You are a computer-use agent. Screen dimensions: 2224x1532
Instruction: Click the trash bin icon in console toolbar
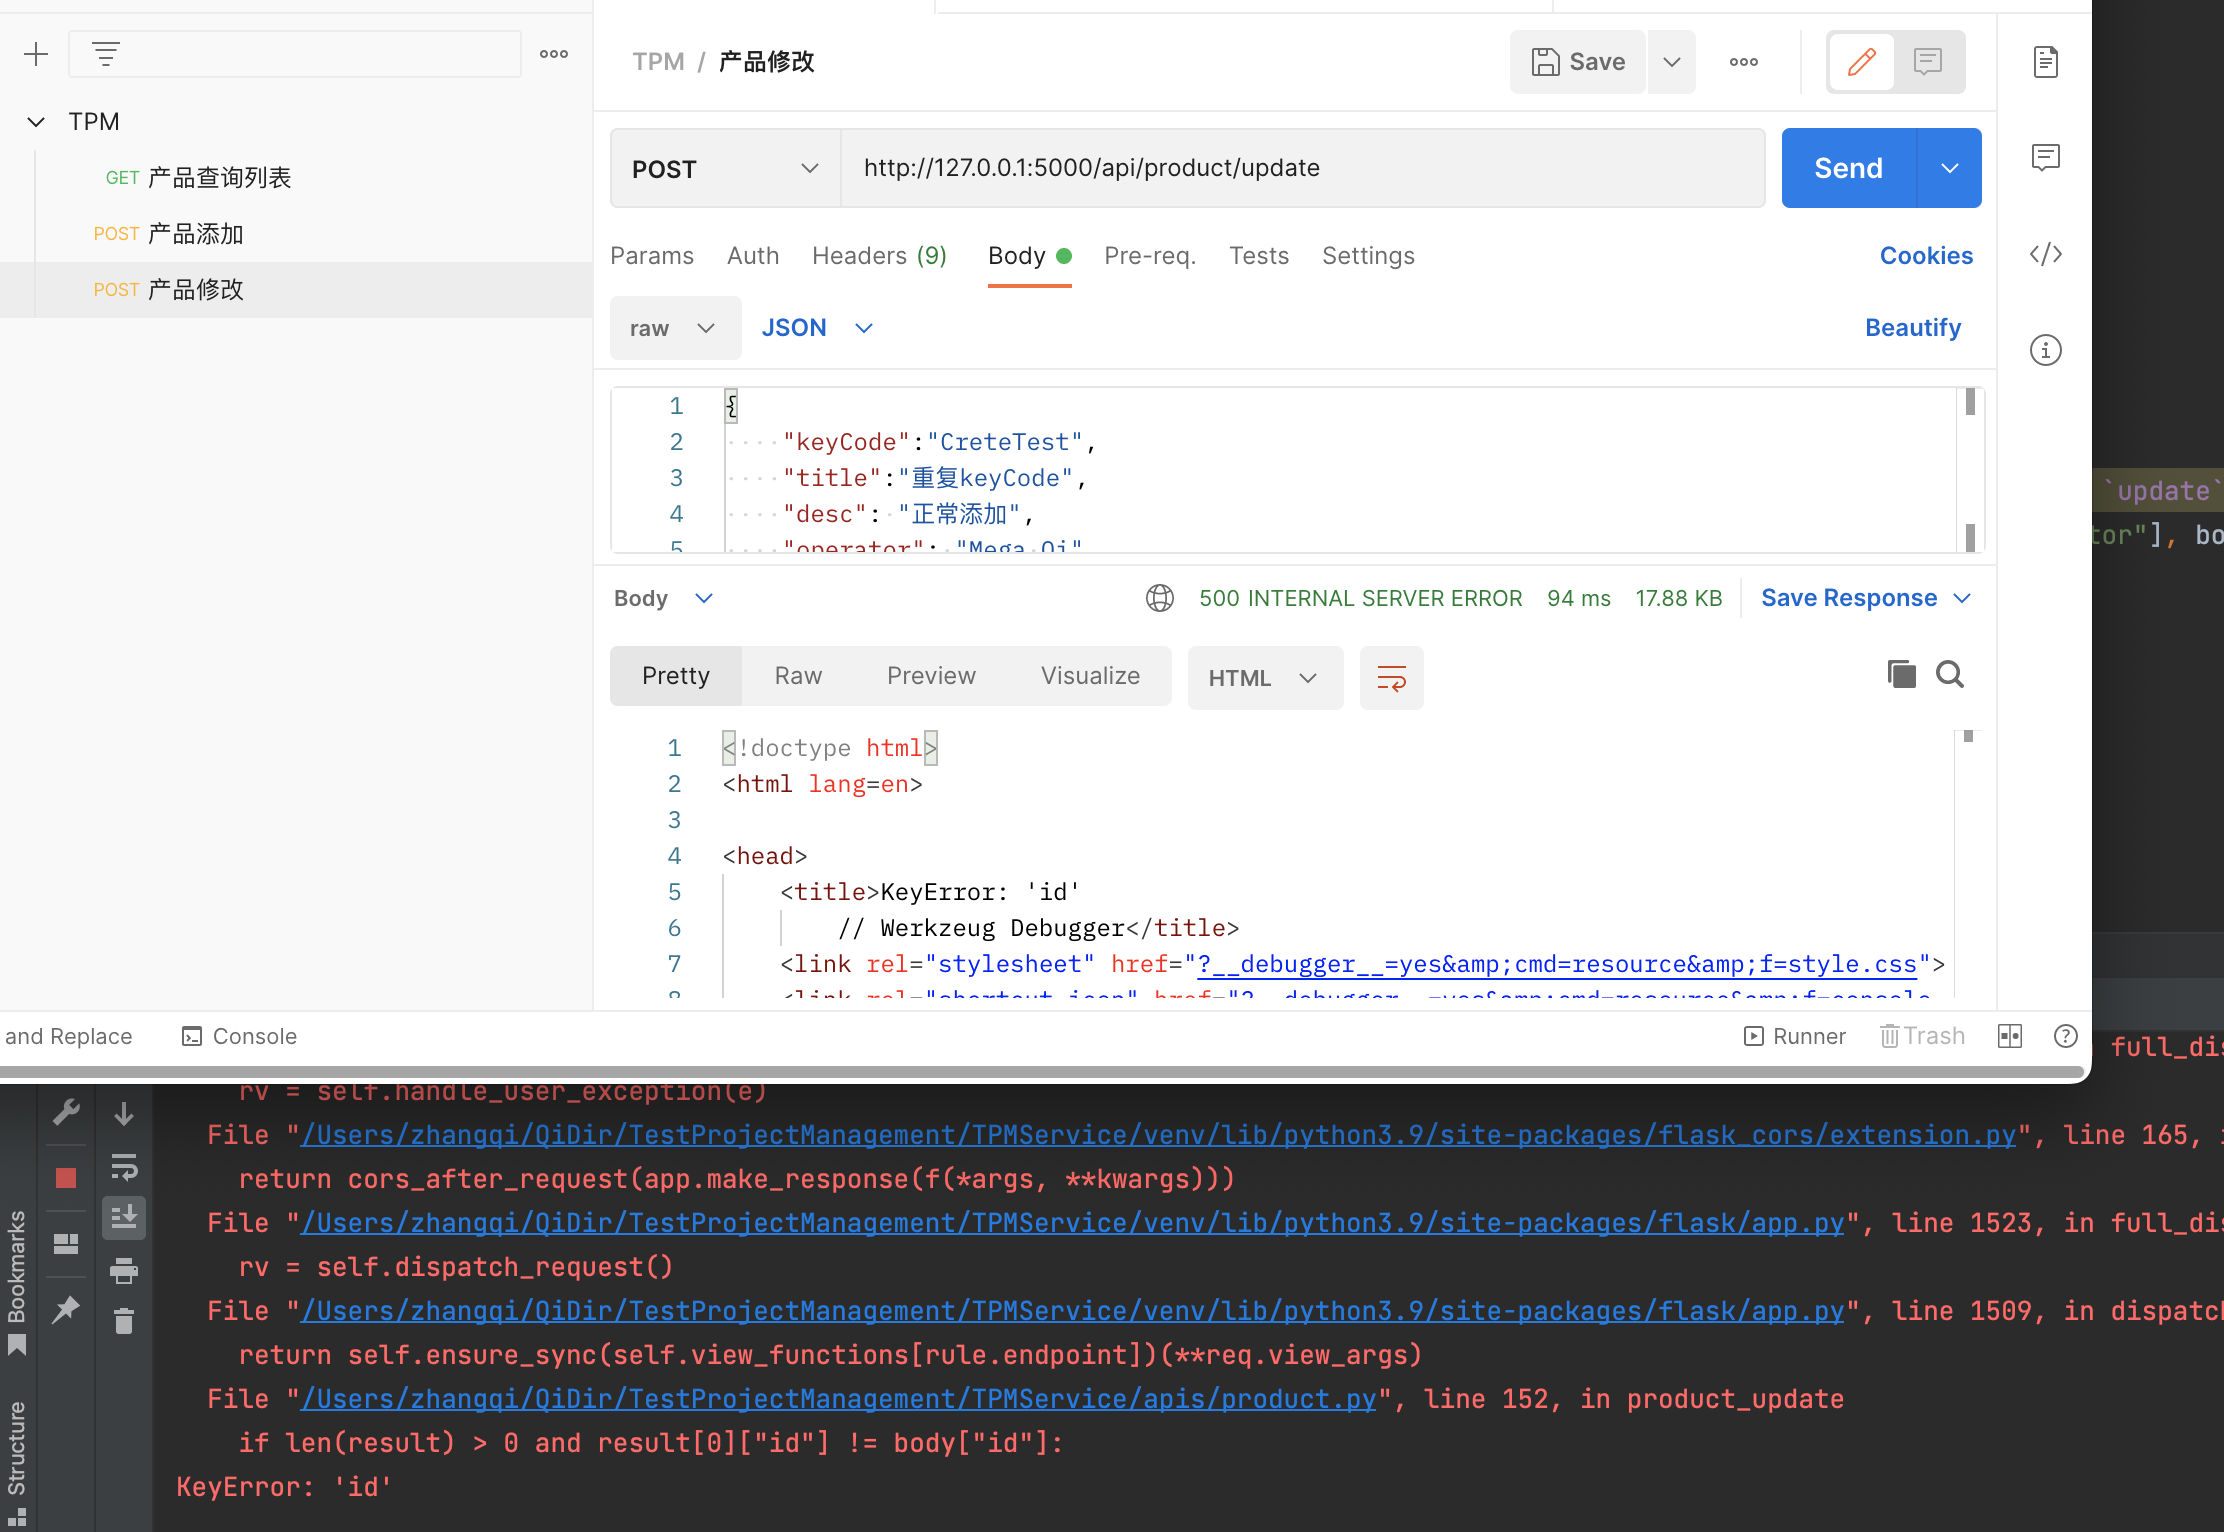coord(124,1321)
